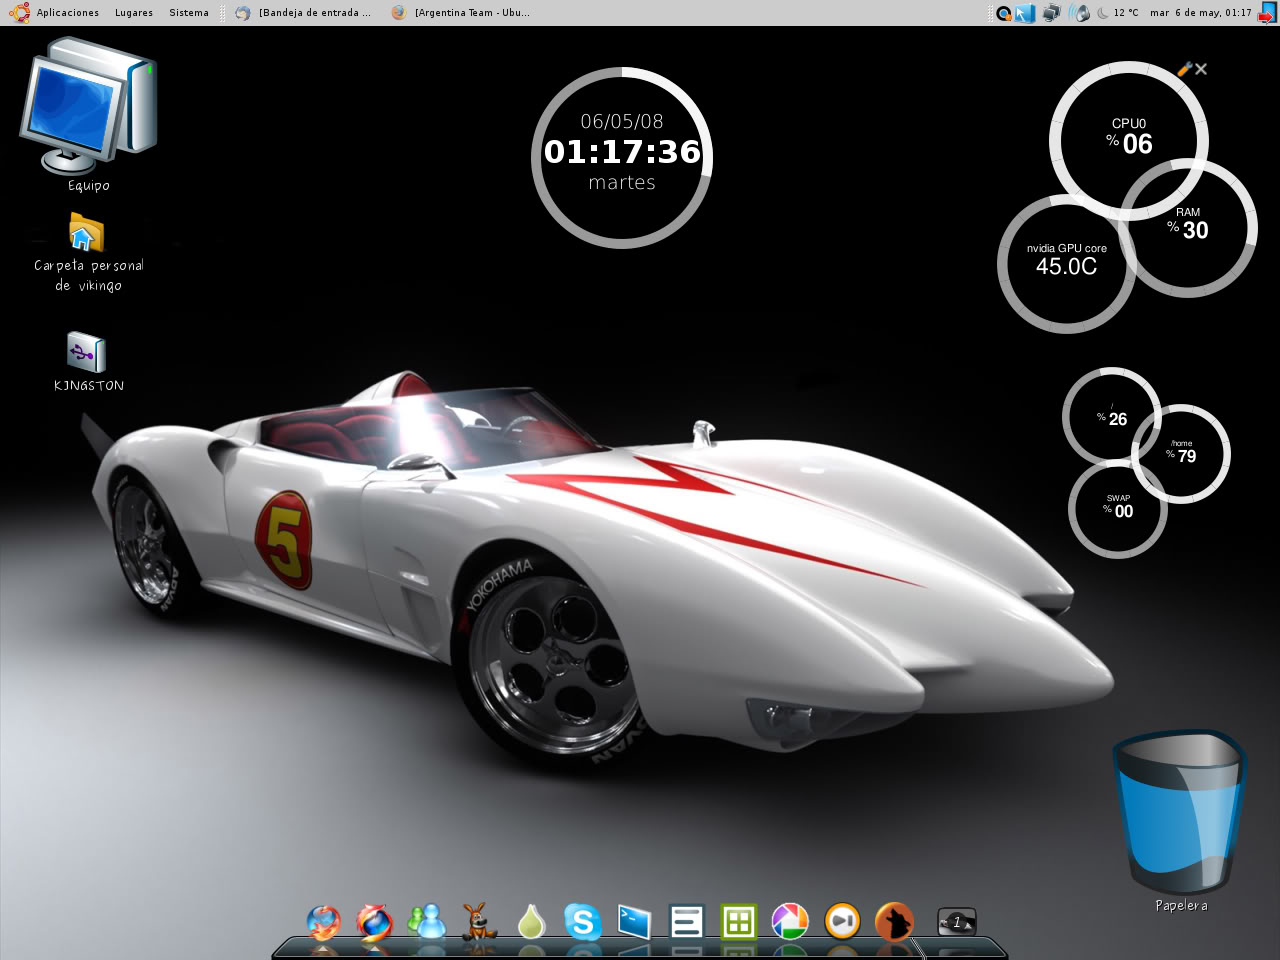This screenshot has height=960, width=1280.
Task: Open the Papelera trash bin
Action: tap(1180, 812)
